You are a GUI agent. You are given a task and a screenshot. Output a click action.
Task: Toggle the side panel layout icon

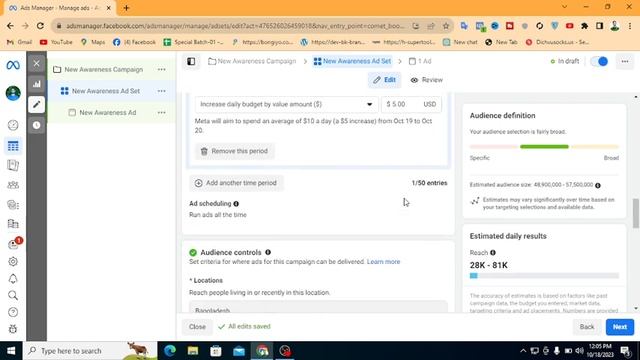click(191, 61)
